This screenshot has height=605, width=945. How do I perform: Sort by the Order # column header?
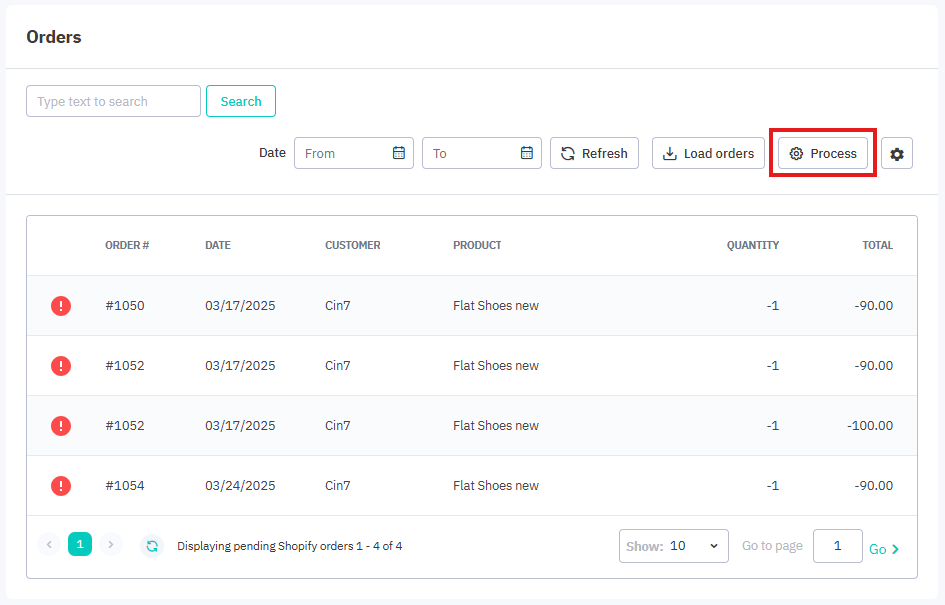click(x=127, y=245)
